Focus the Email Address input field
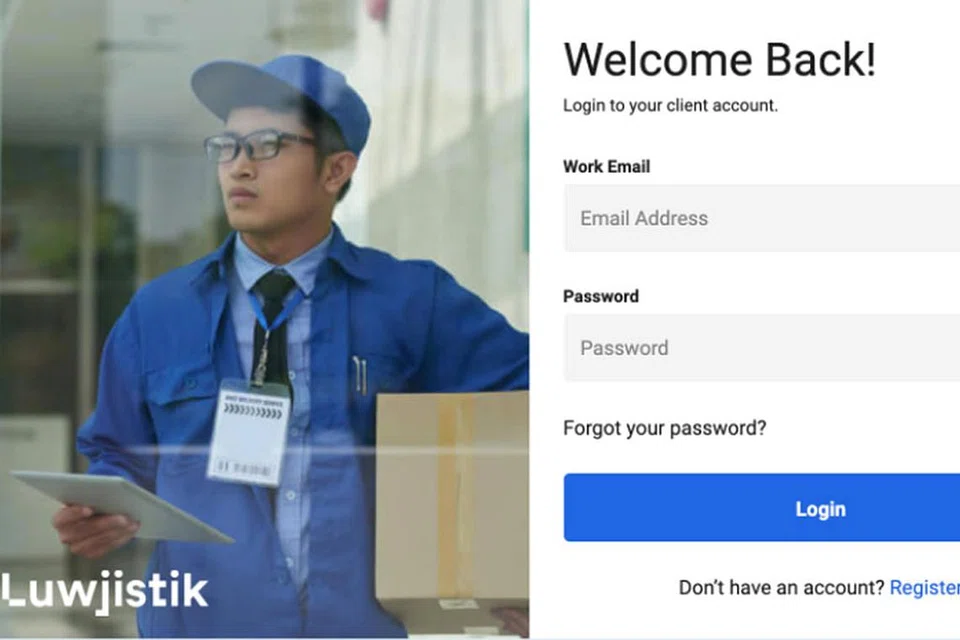The height and width of the screenshot is (640, 960). (x=762, y=218)
